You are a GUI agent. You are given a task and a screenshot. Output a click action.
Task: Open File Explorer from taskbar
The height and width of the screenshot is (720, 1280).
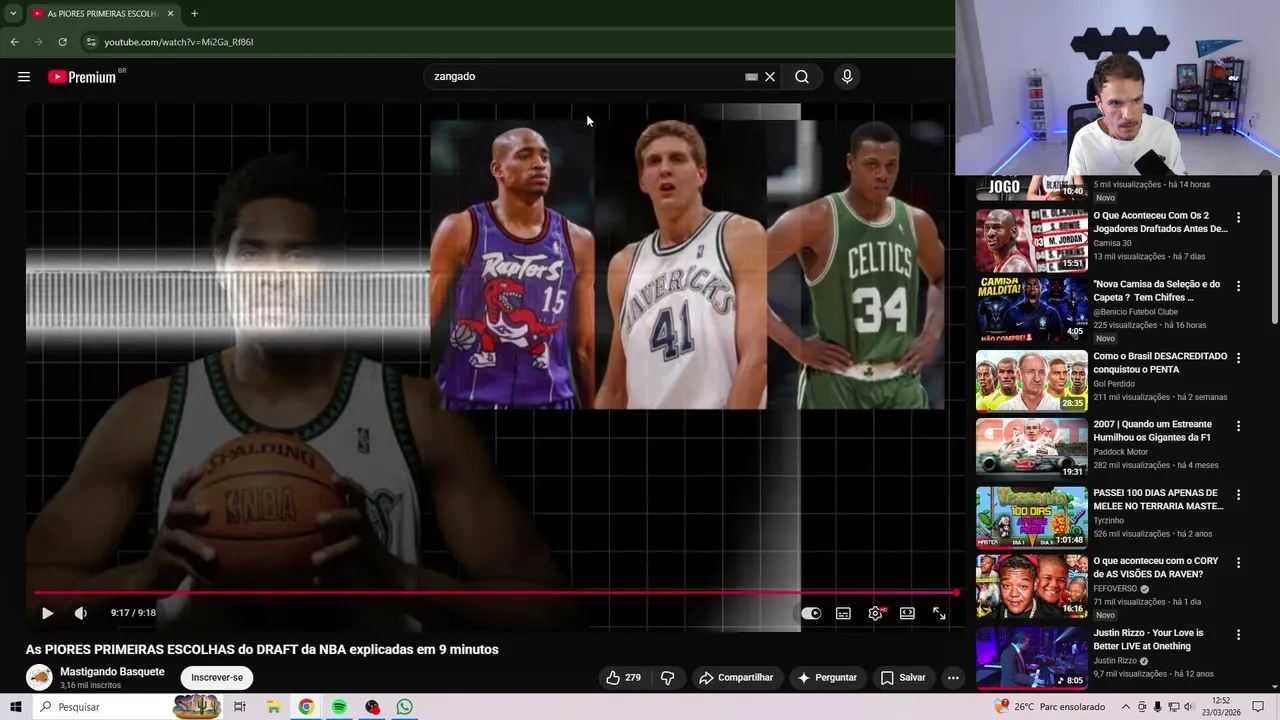(x=273, y=707)
